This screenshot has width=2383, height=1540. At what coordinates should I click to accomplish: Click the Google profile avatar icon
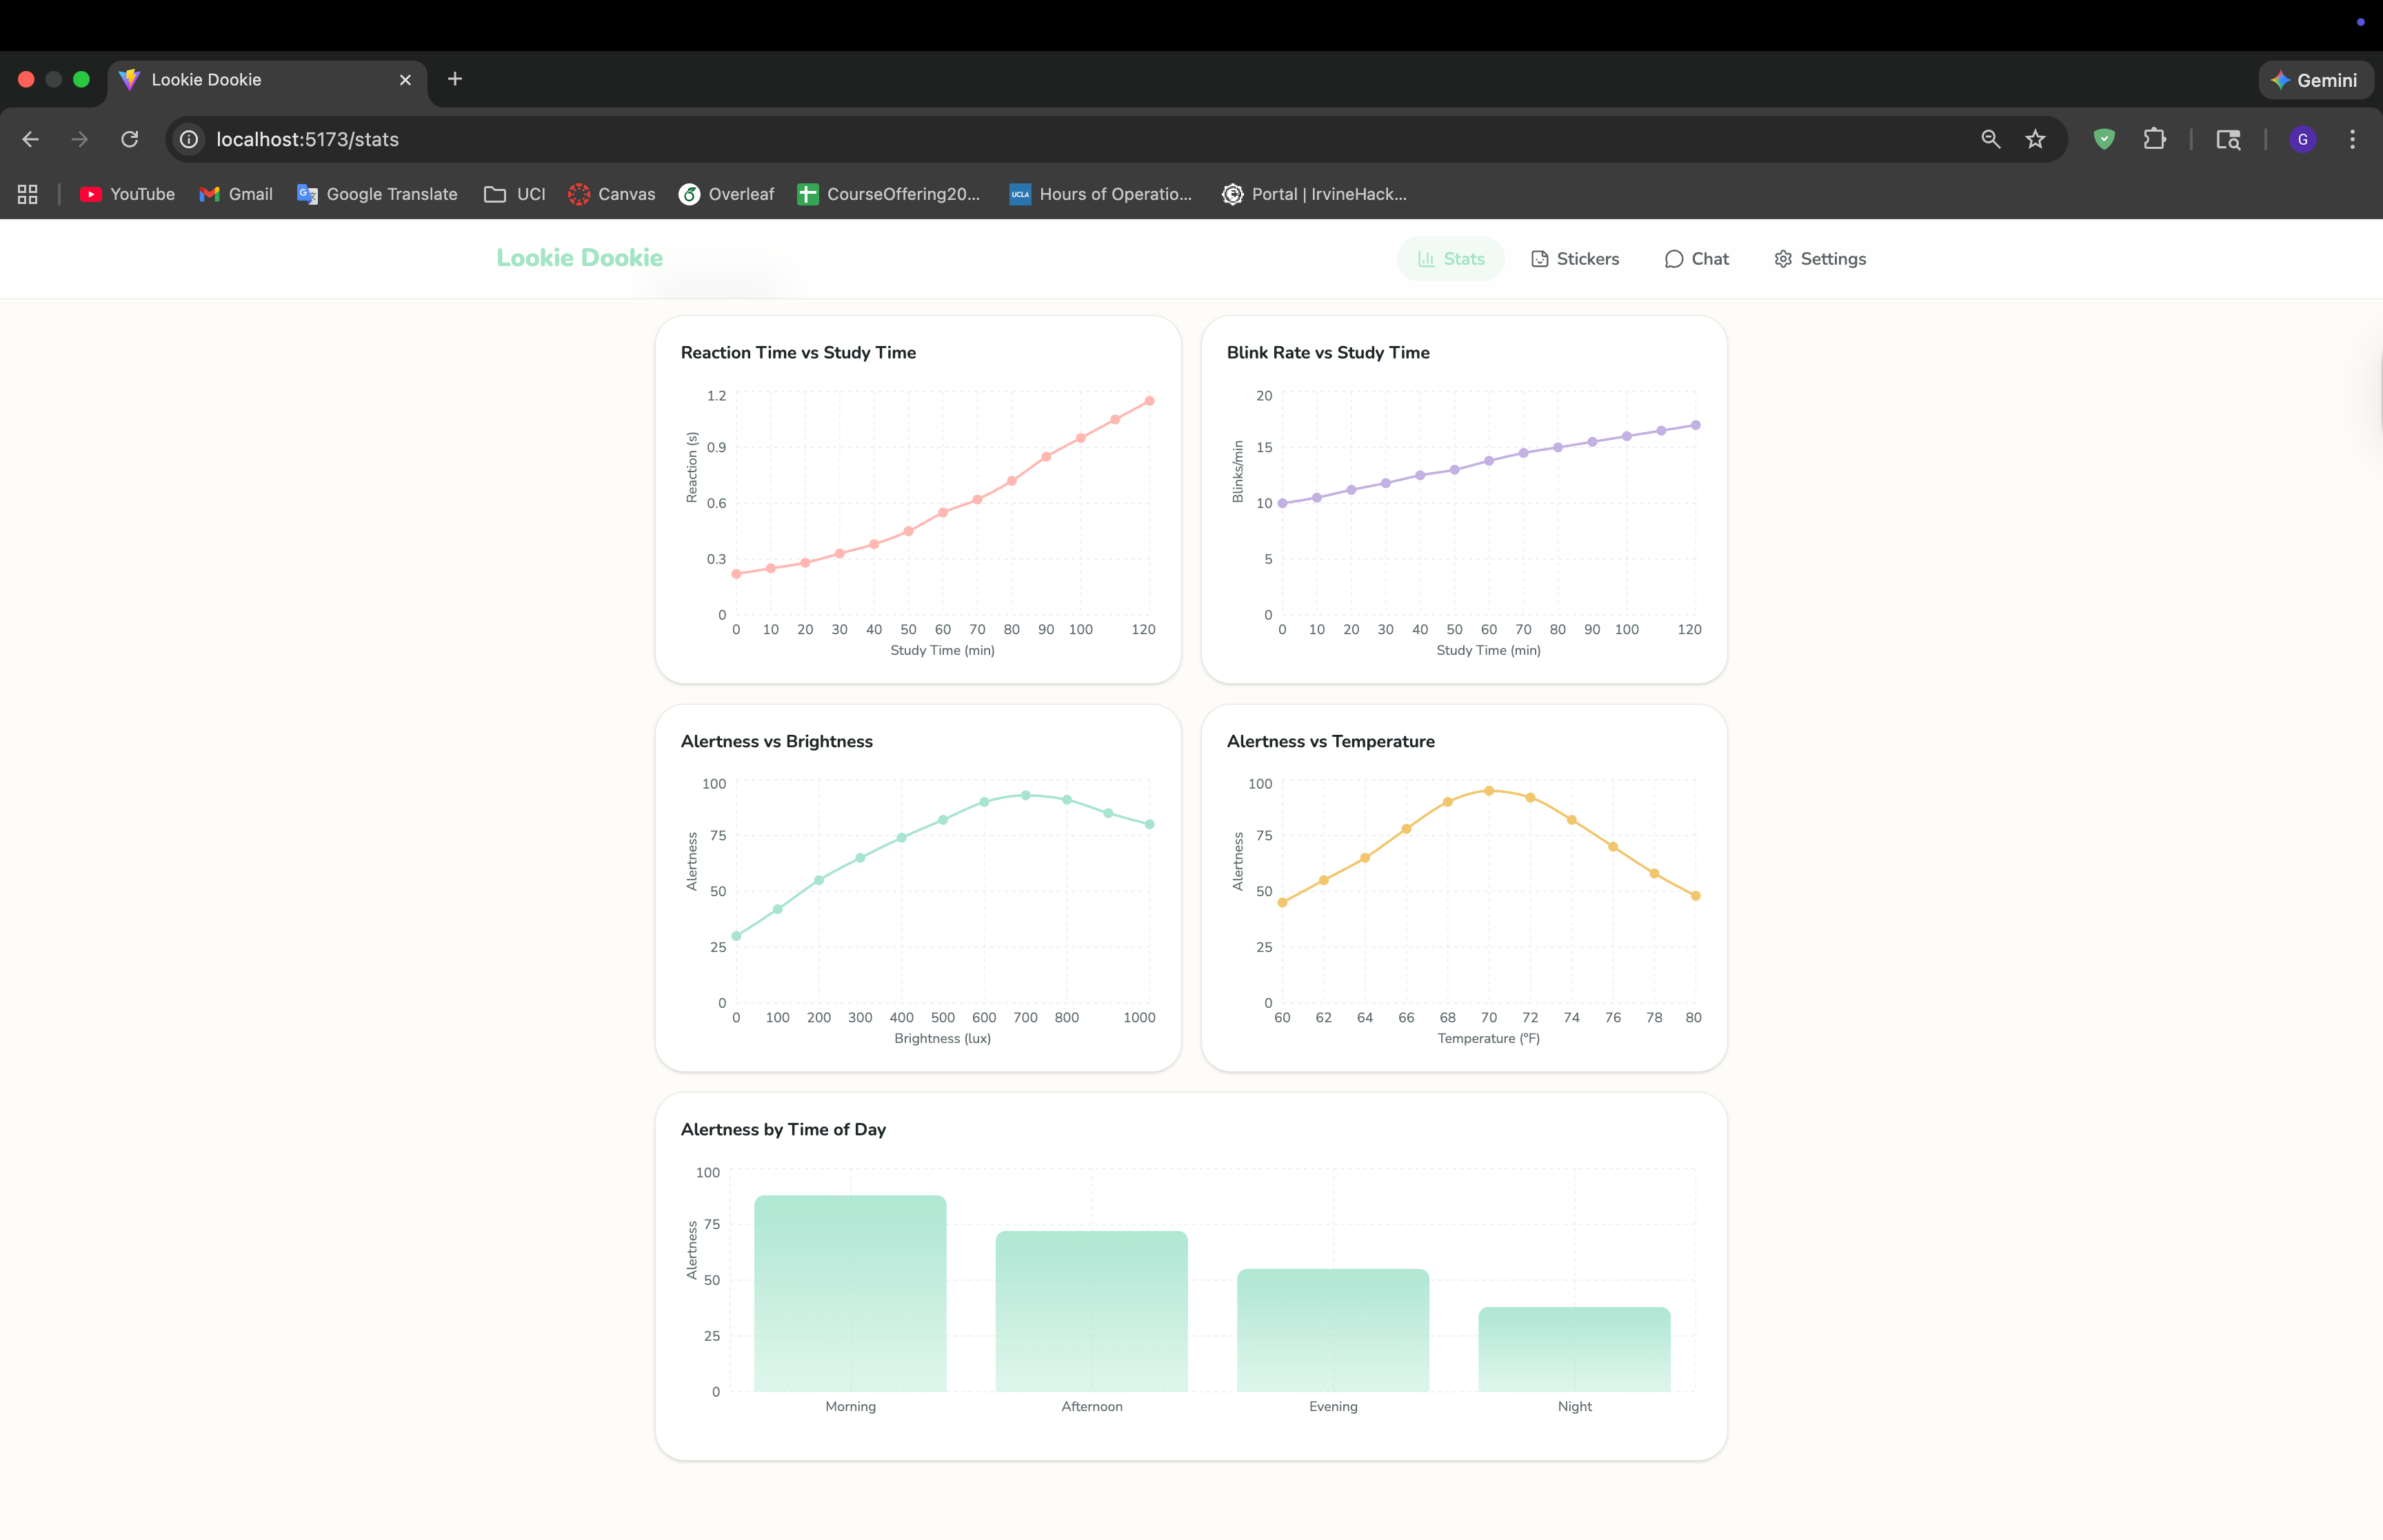click(2302, 139)
